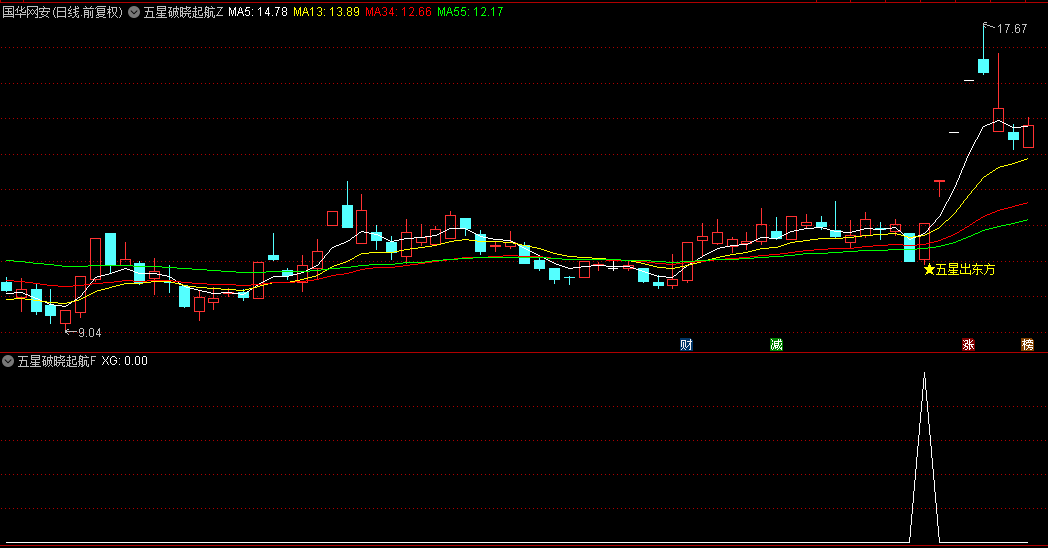Click the green MA55: 12.17 label
1048x548 pixels.
(471, 12)
